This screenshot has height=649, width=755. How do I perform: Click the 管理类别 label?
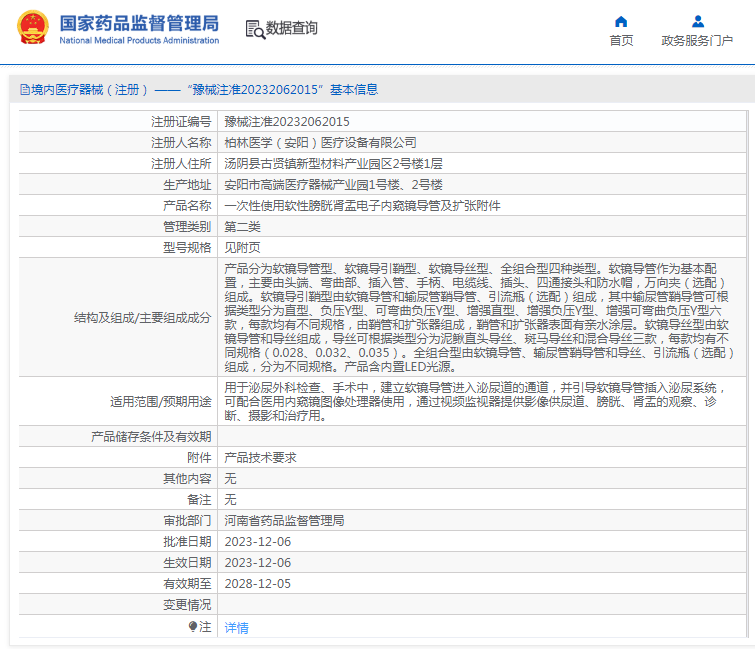point(187,227)
